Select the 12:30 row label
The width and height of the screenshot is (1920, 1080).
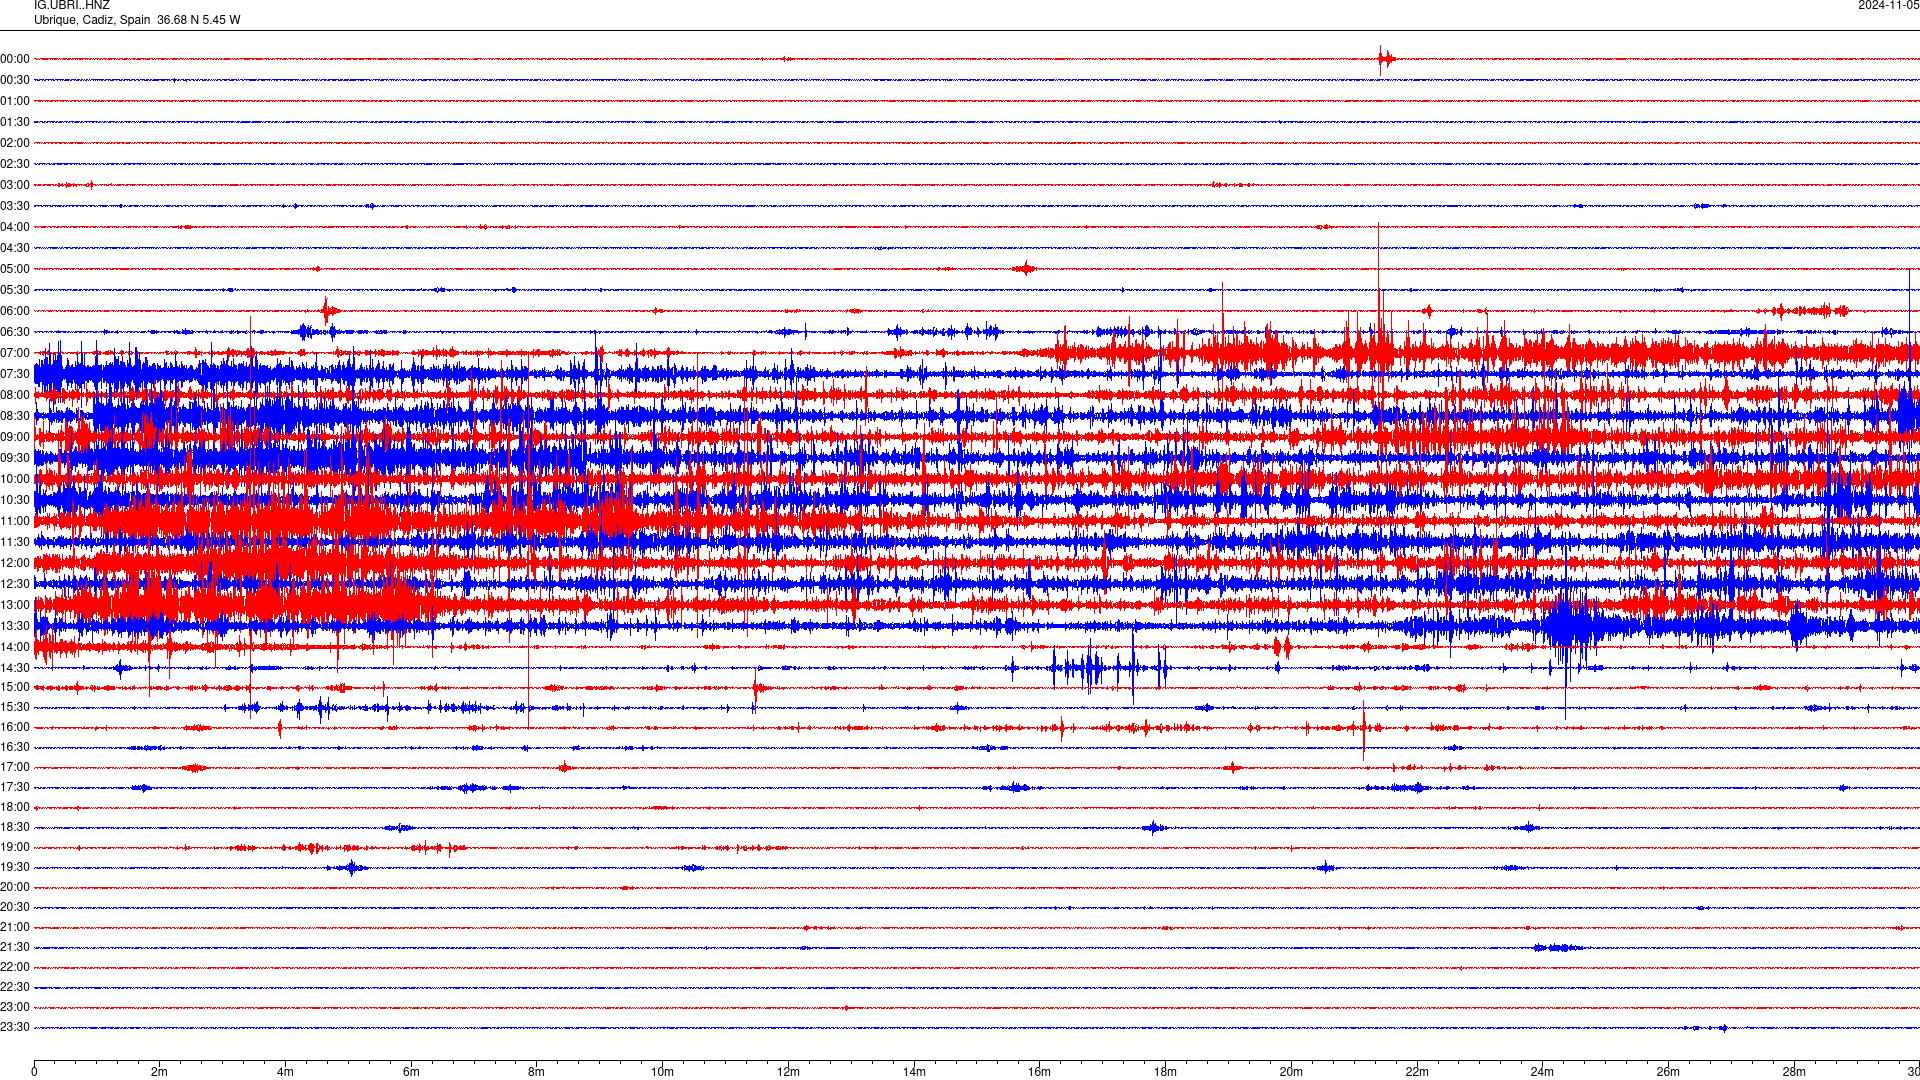(x=15, y=584)
